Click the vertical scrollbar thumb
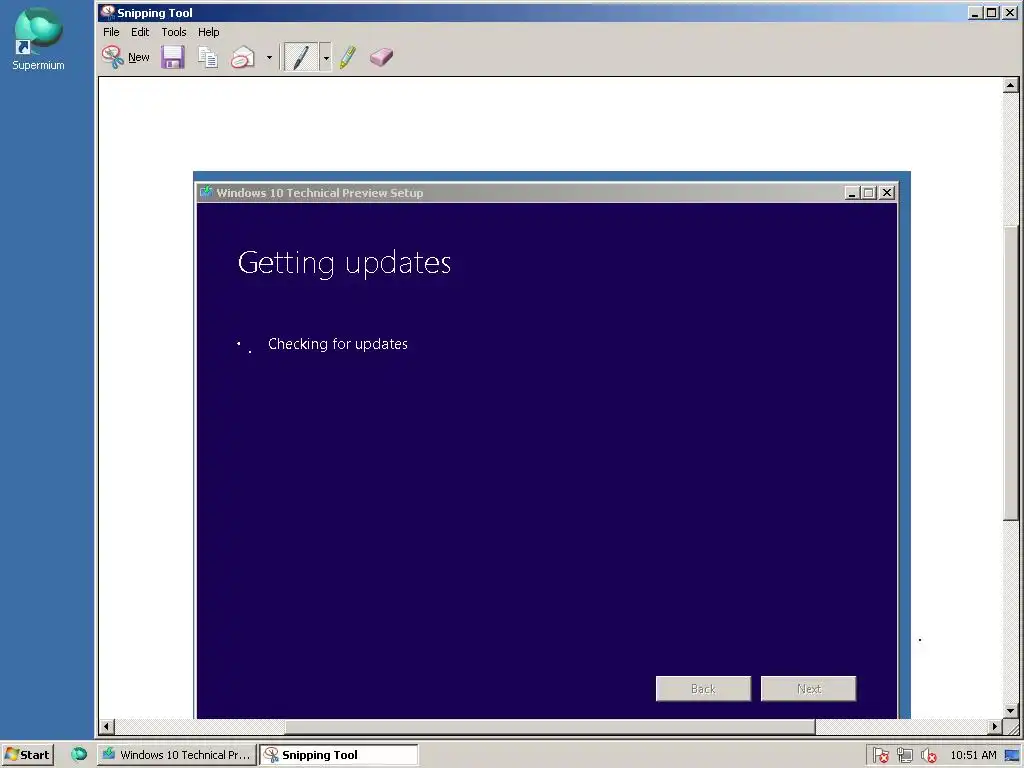 (x=1010, y=373)
